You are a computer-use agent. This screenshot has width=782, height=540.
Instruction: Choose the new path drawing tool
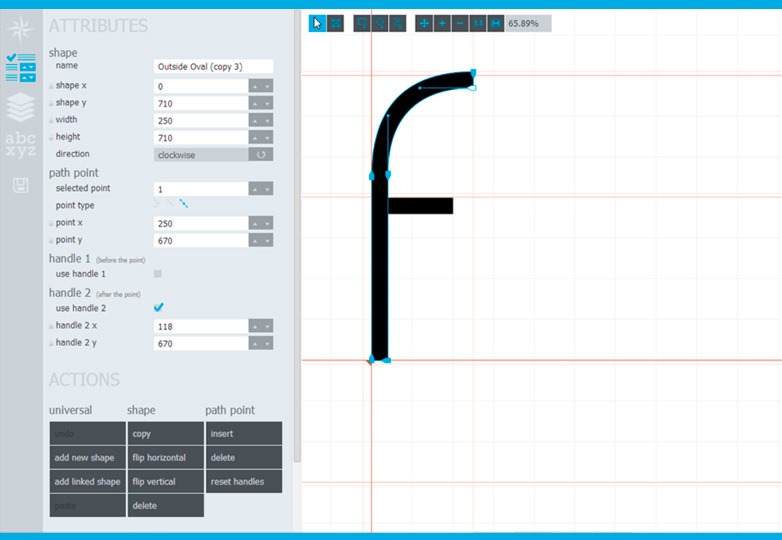(x=397, y=23)
